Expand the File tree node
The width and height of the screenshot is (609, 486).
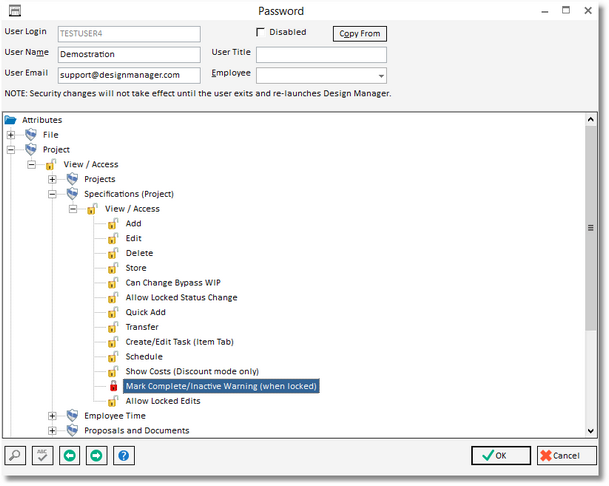(x=11, y=135)
